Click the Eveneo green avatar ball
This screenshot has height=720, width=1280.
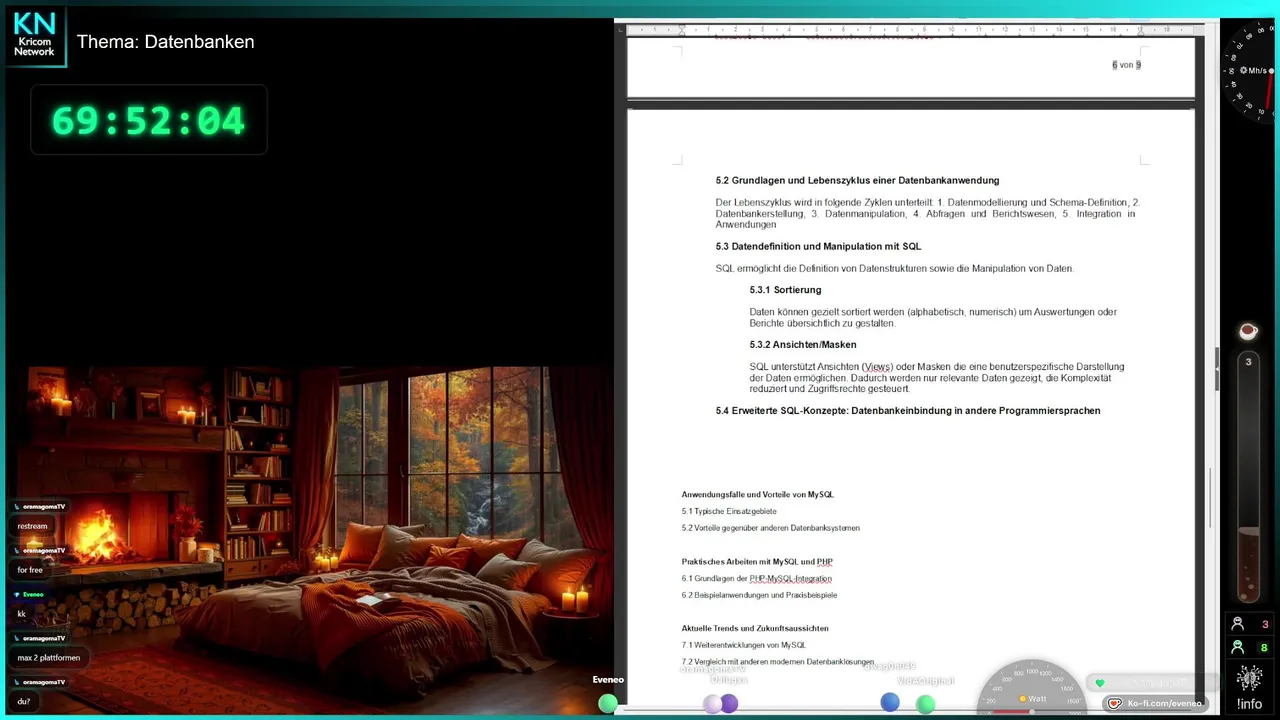point(607,703)
